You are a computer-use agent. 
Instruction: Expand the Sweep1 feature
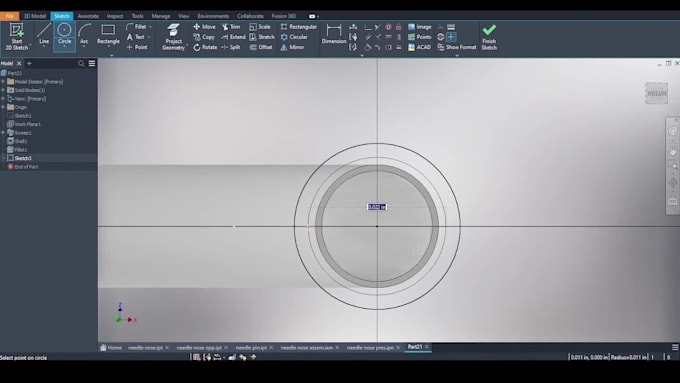[x=3, y=133]
